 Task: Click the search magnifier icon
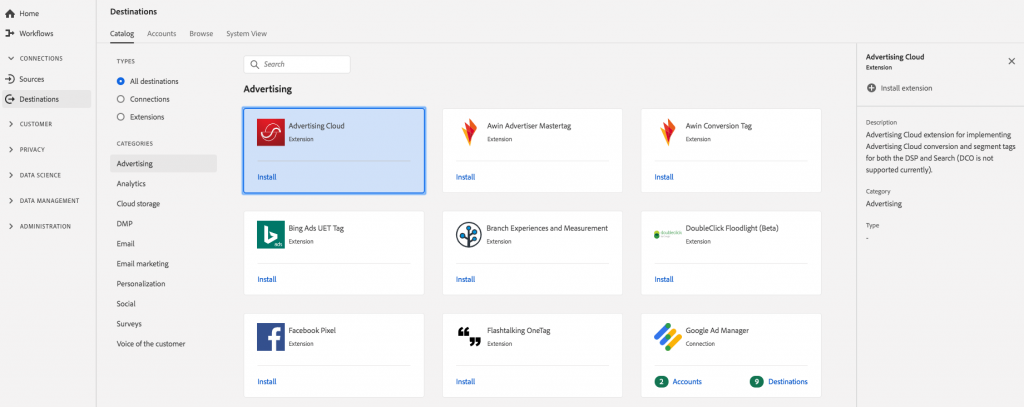(255, 65)
